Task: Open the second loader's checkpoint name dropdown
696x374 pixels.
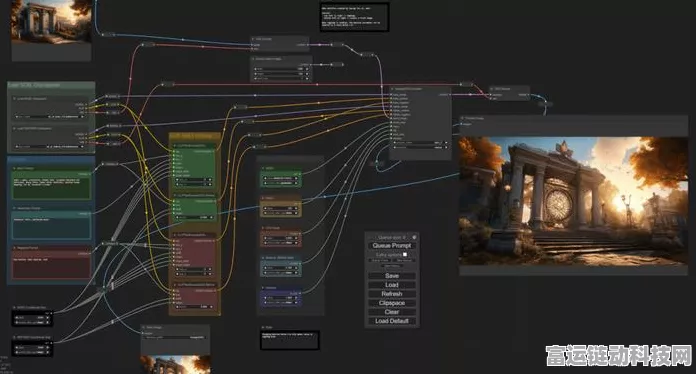Action: tap(50, 146)
